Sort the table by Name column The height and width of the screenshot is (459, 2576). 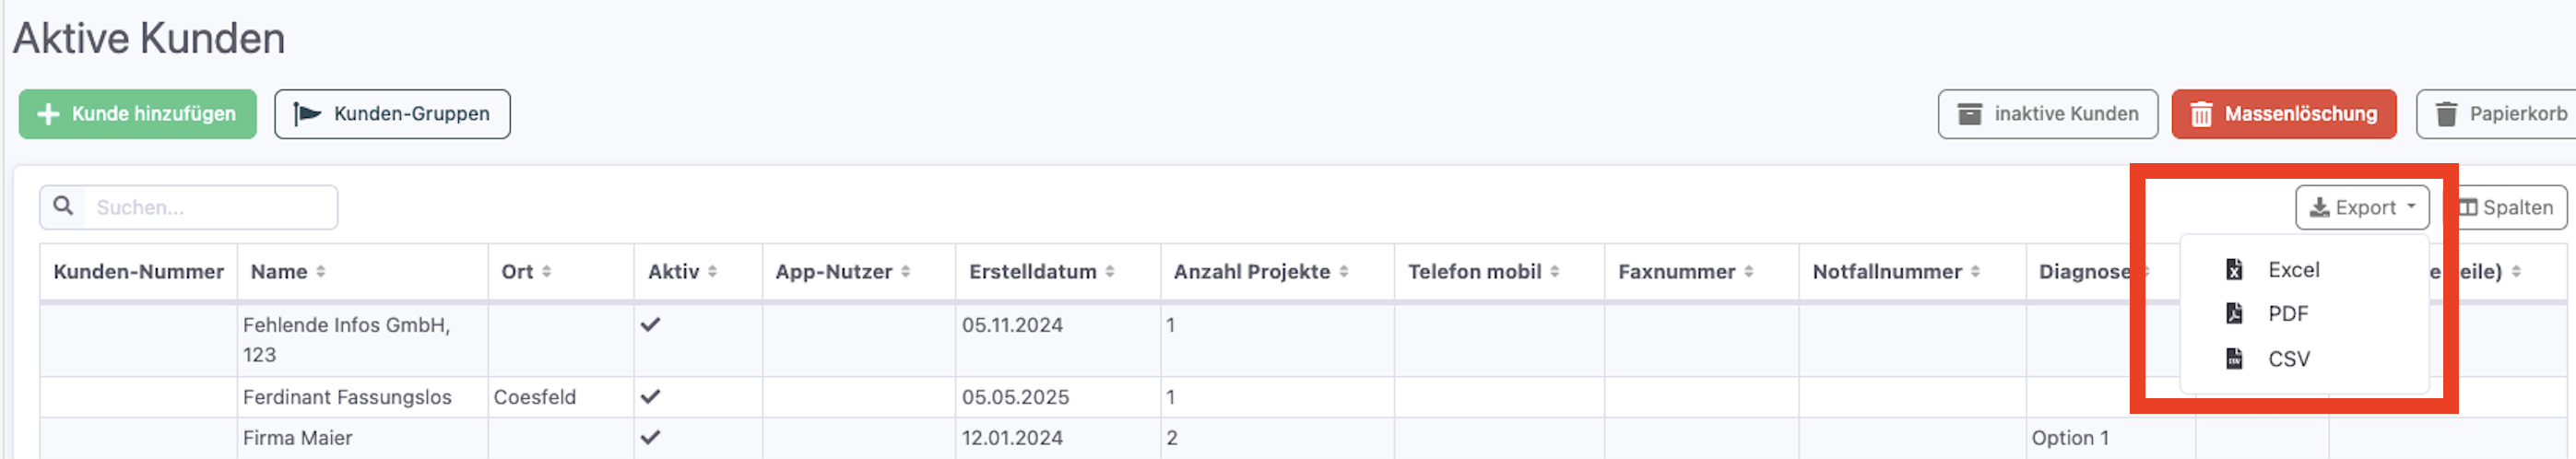pos(320,272)
